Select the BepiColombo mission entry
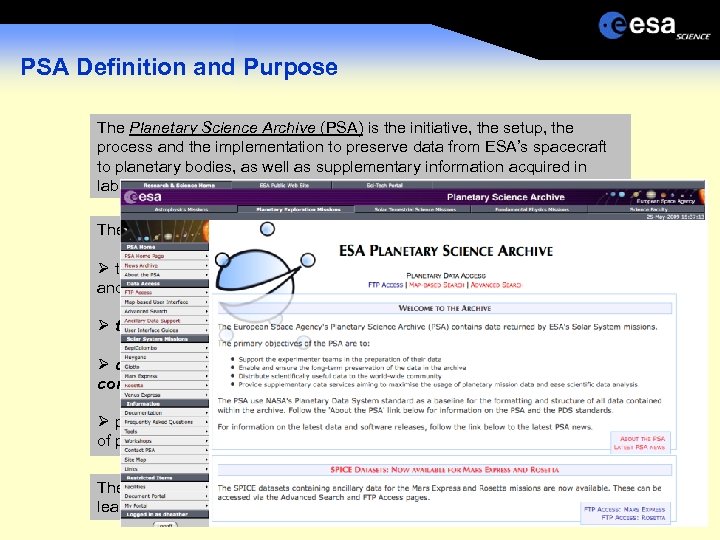Image resolution: width=720 pixels, height=540 pixels. (x=165, y=348)
